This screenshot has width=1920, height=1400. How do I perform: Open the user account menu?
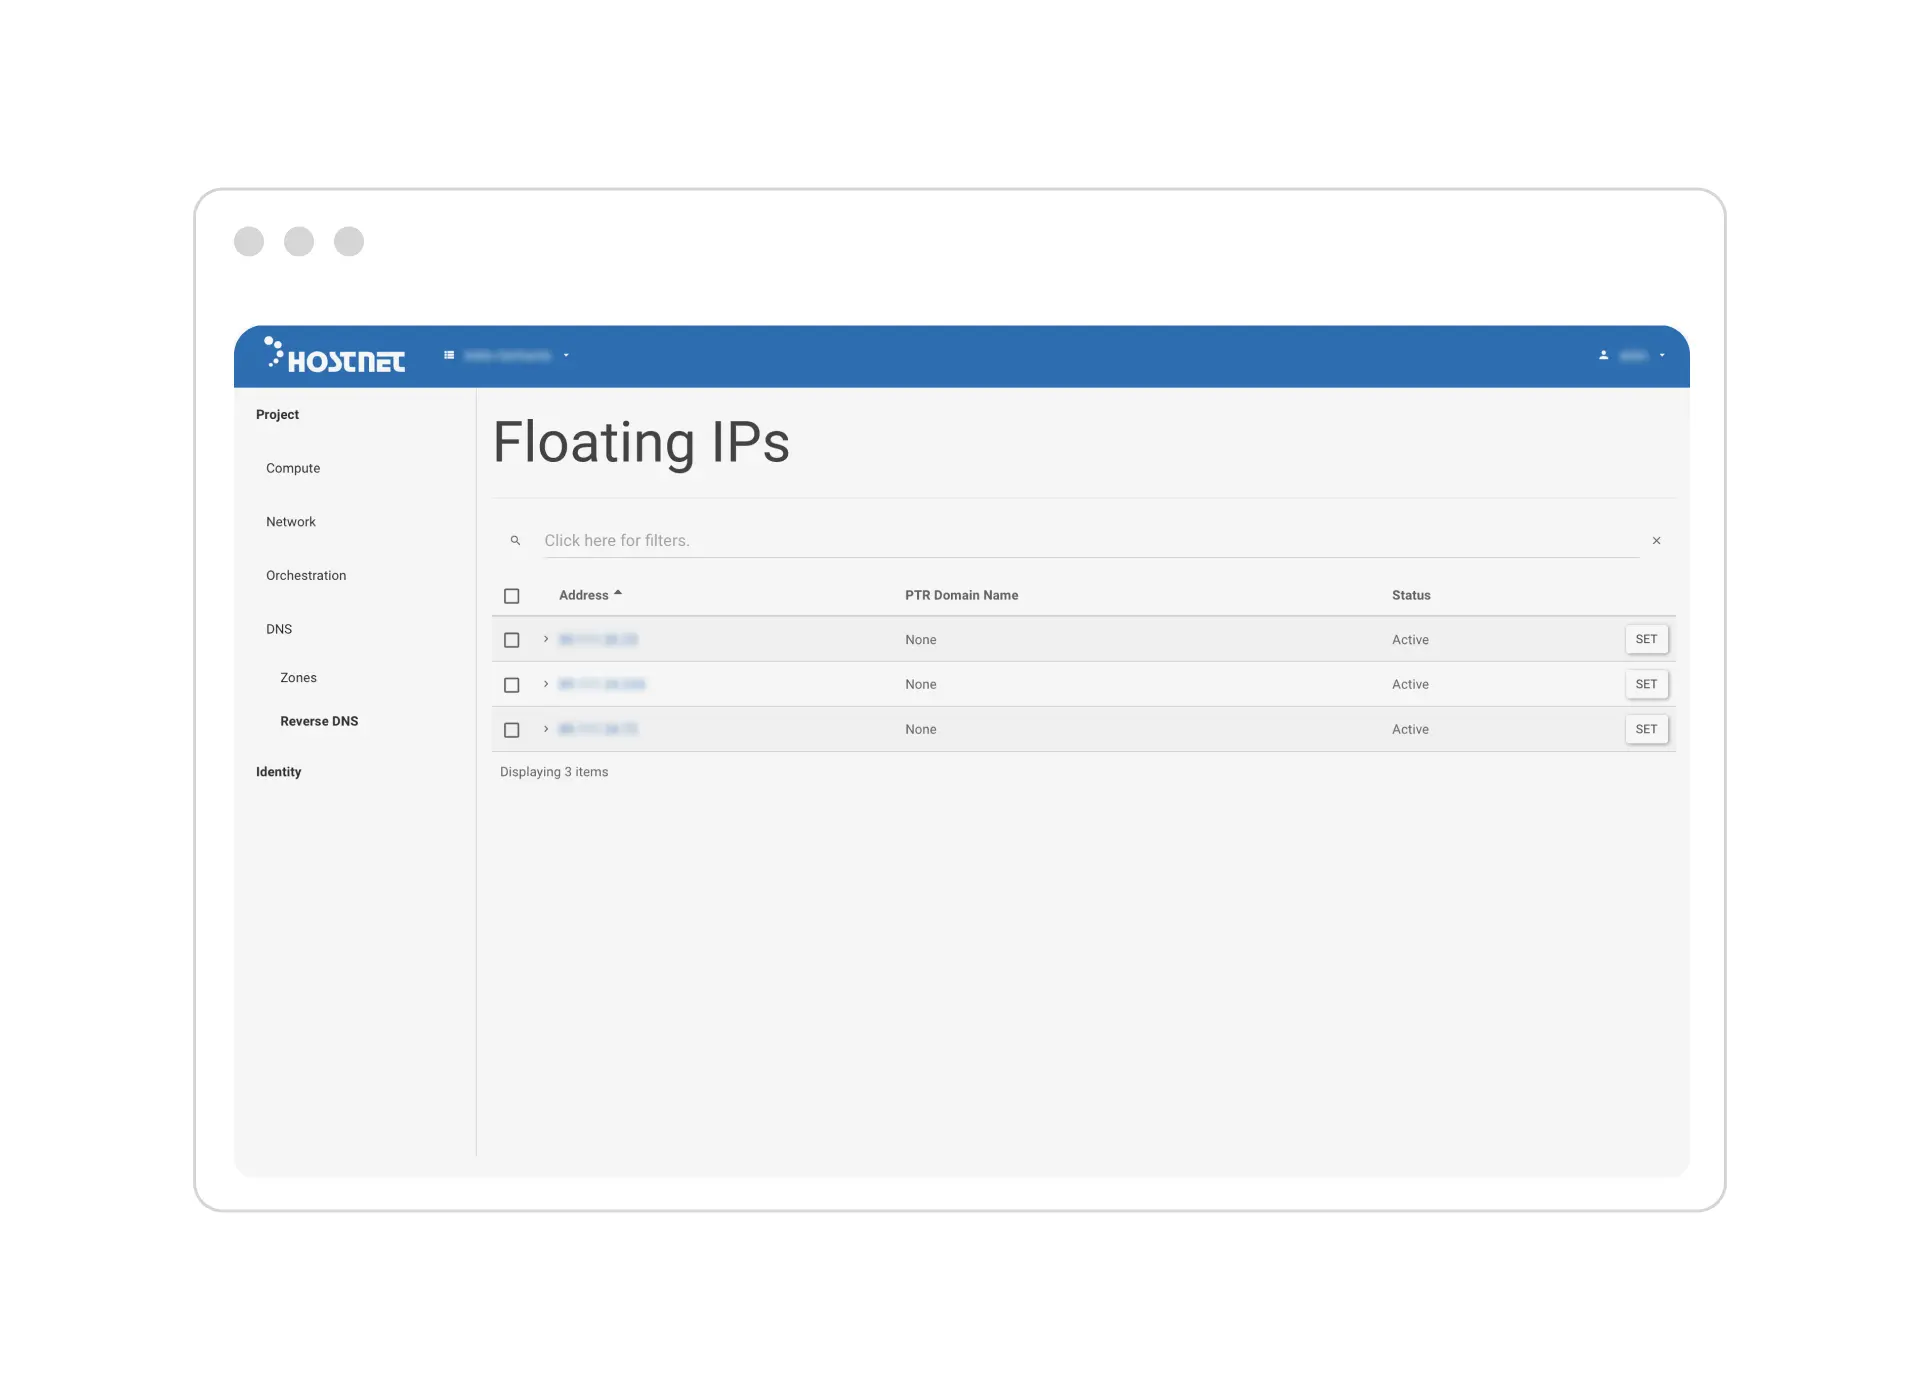(x=1632, y=355)
